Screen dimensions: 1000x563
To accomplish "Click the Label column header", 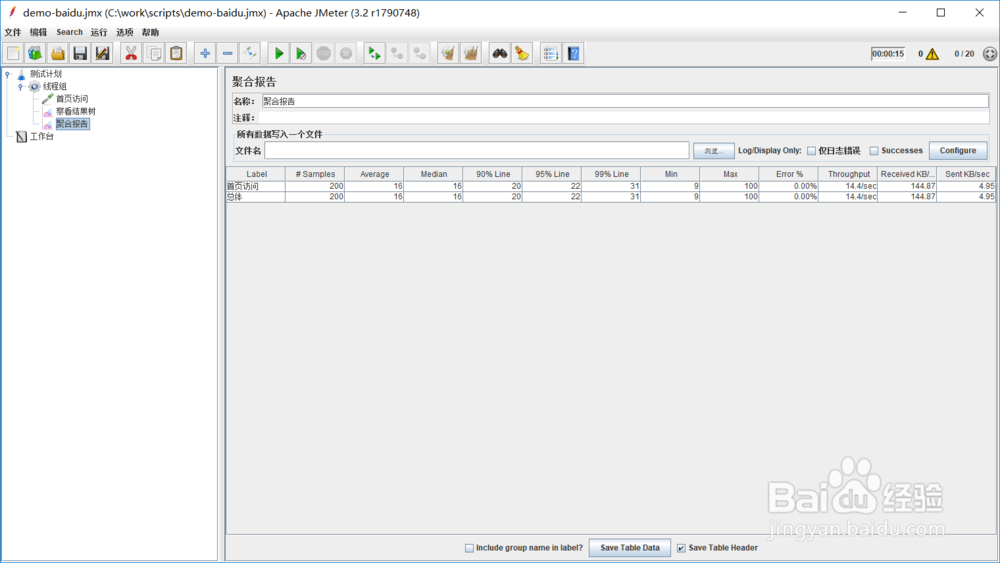I will tap(256, 174).
